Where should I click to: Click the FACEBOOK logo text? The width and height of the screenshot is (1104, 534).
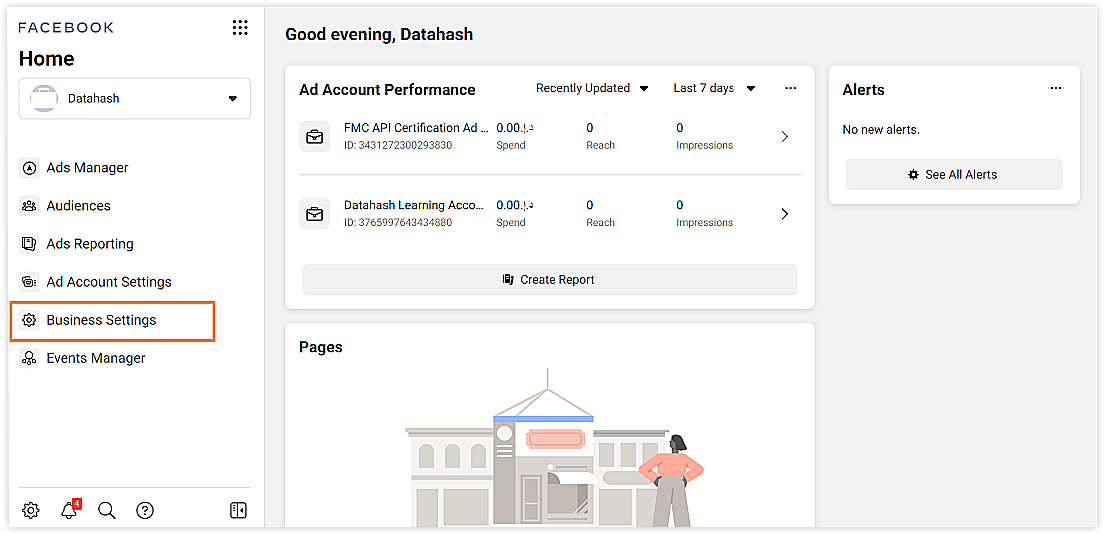coord(66,27)
